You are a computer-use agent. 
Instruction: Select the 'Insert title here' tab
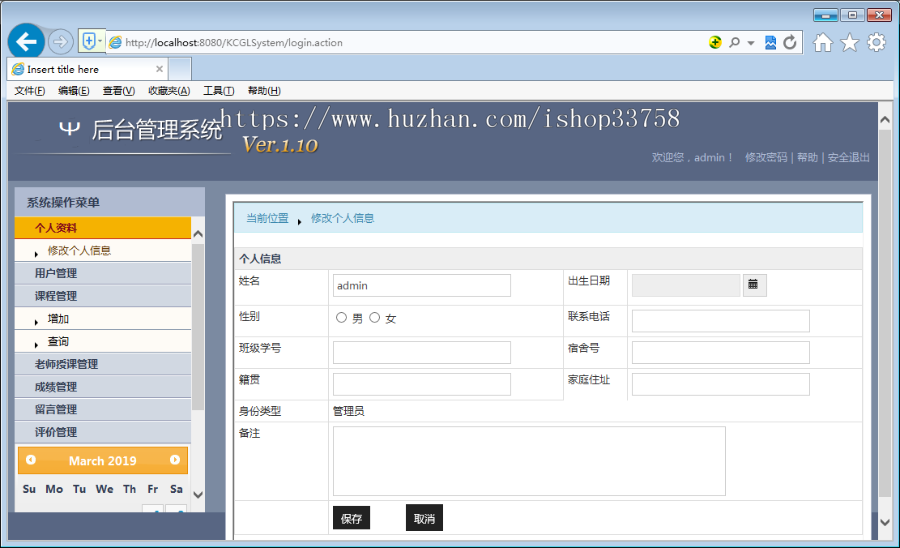pos(87,69)
